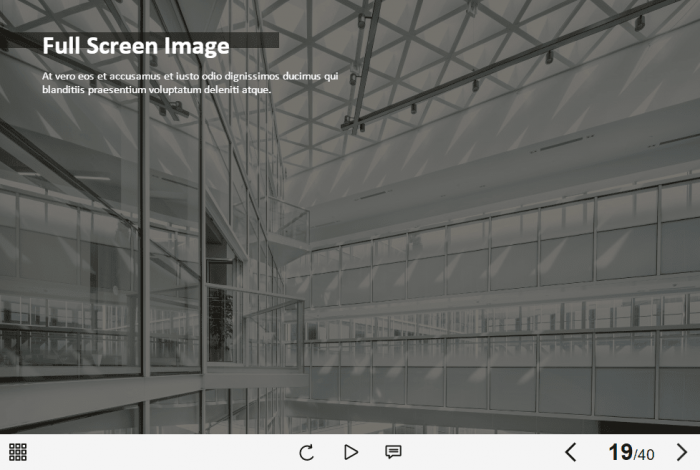Click the word 'Image' in the heading
The image size is (700, 470).
(x=197, y=46)
